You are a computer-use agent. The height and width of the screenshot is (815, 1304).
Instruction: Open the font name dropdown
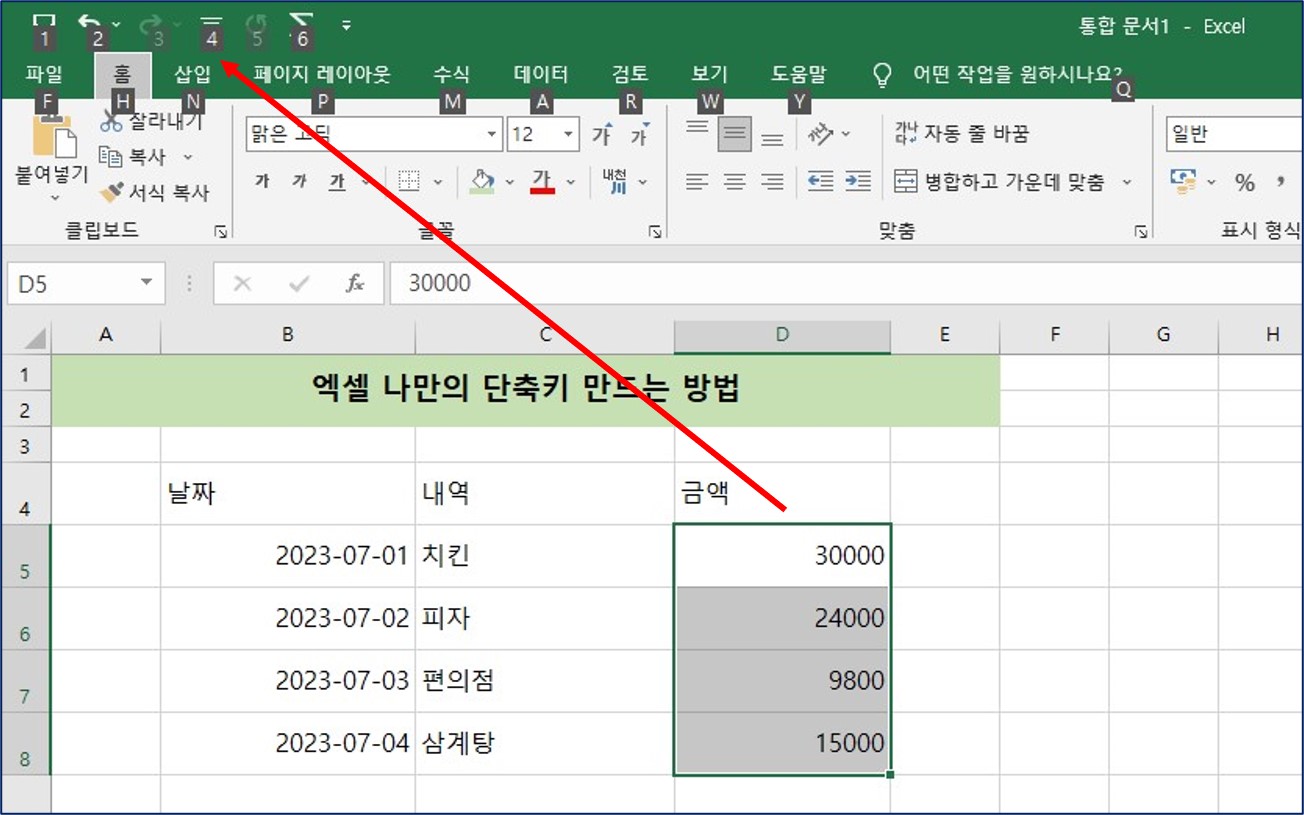pyautogui.click(x=491, y=134)
